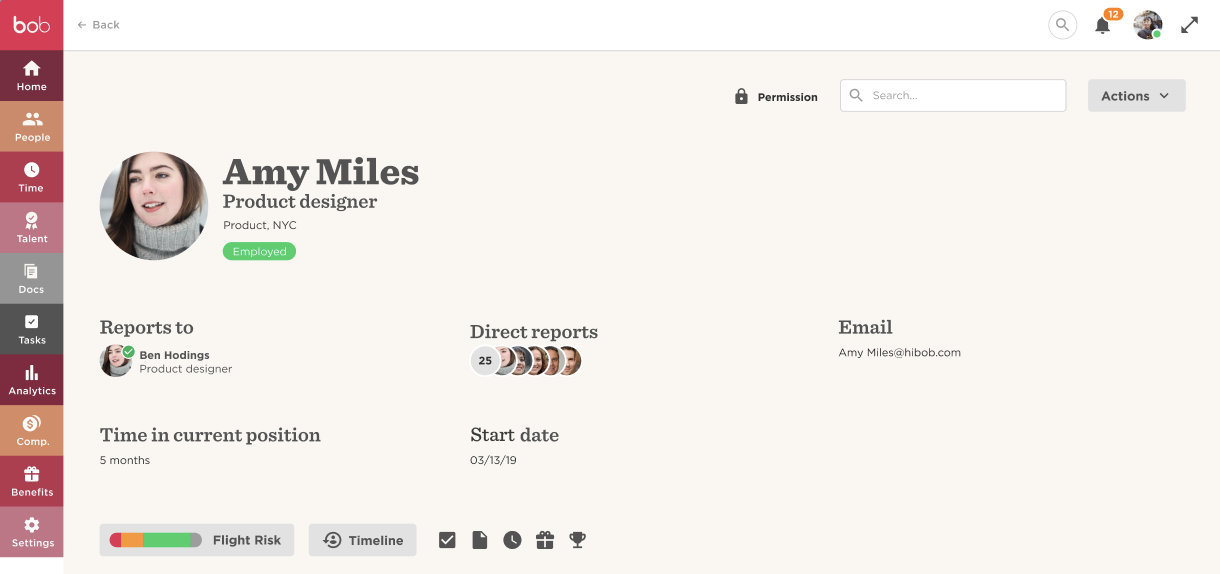Click the Timeline button
The image size is (1220, 574).
pos(363,540)
